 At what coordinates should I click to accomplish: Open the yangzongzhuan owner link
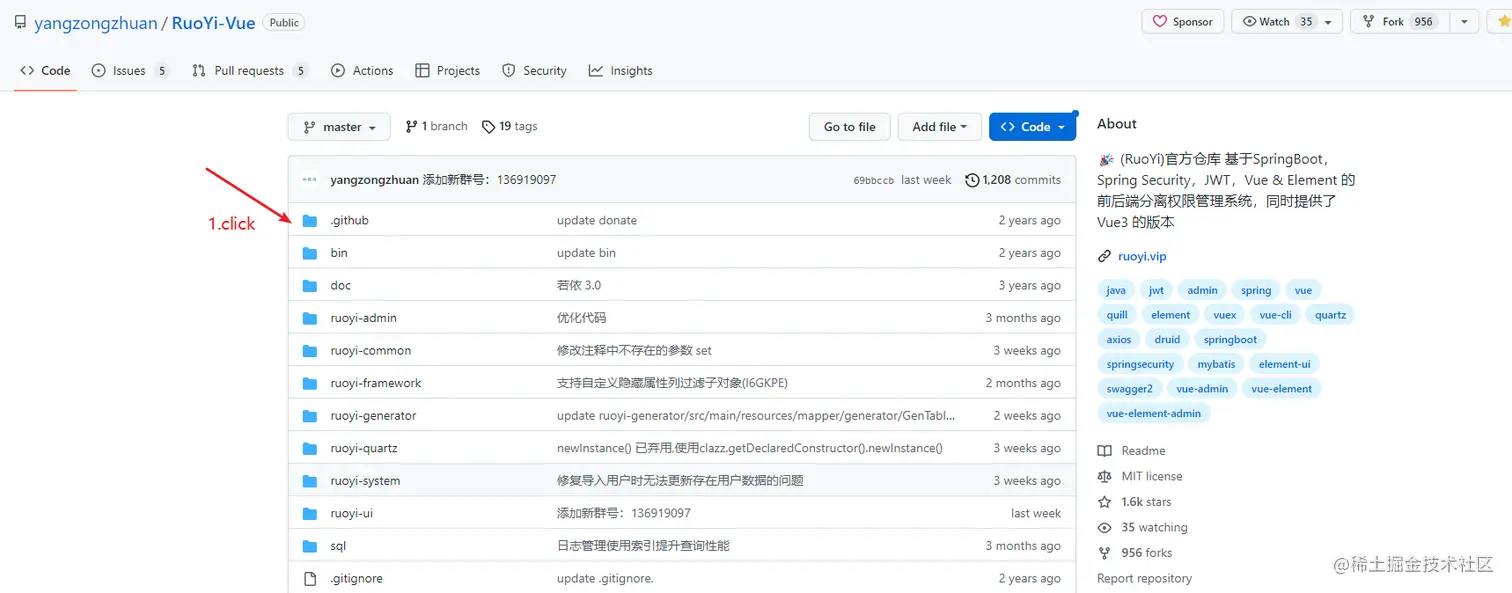(x=94, y=23)
